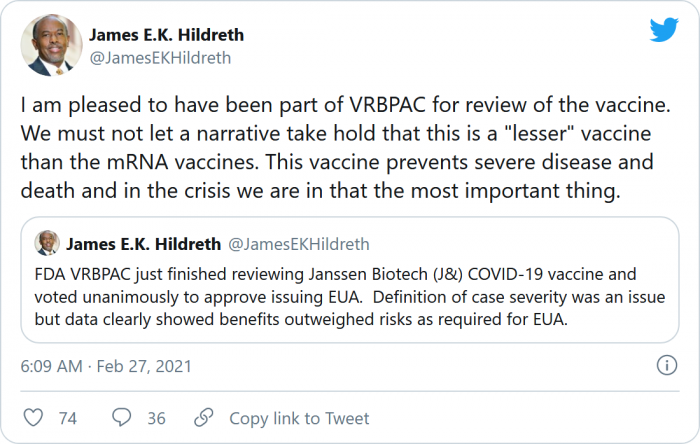Viewport: 700px width, 444px height.
Task: Click the 74 likes count
Action: point(68,418)
